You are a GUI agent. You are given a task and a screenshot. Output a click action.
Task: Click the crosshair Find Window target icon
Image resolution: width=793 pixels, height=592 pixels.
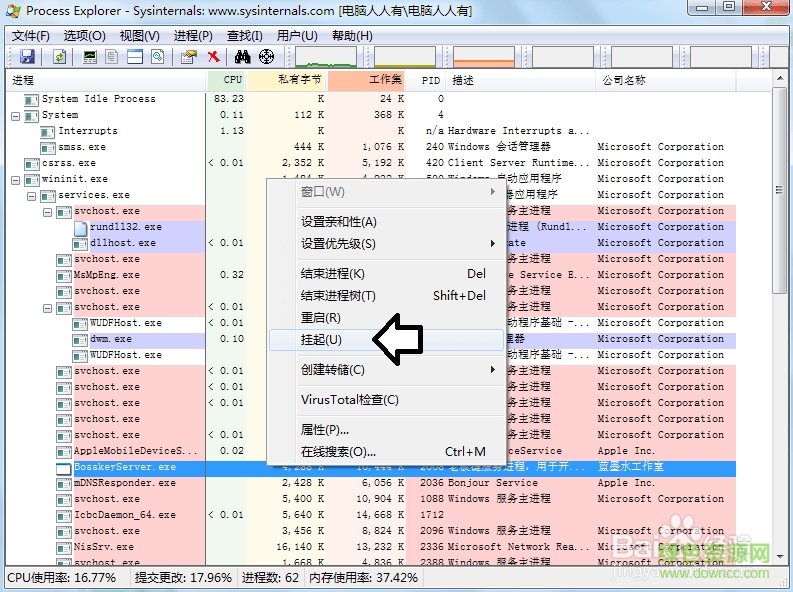[x=266, y=57]
